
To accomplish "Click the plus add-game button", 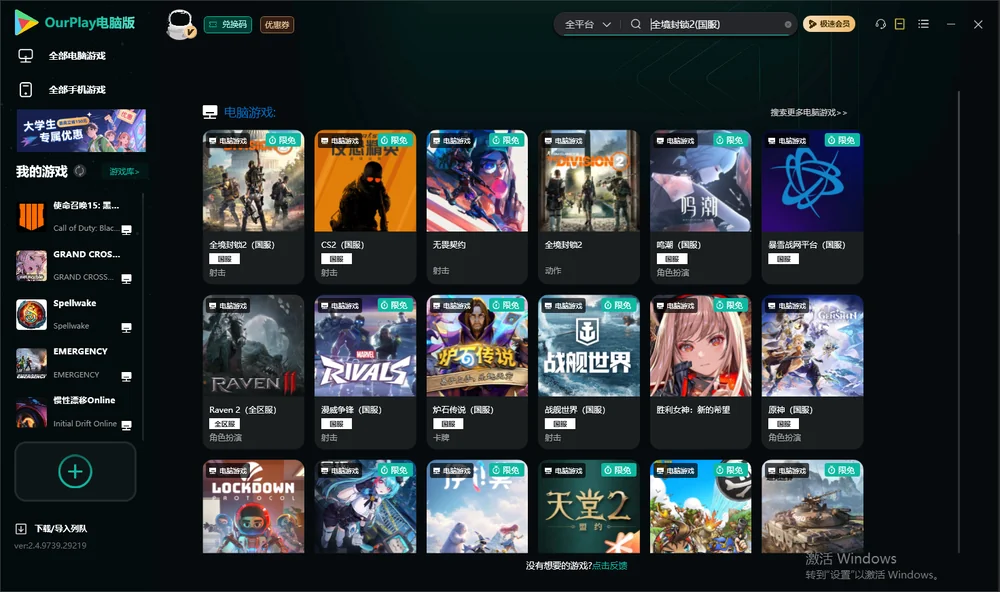I will [x=75, y=471].
